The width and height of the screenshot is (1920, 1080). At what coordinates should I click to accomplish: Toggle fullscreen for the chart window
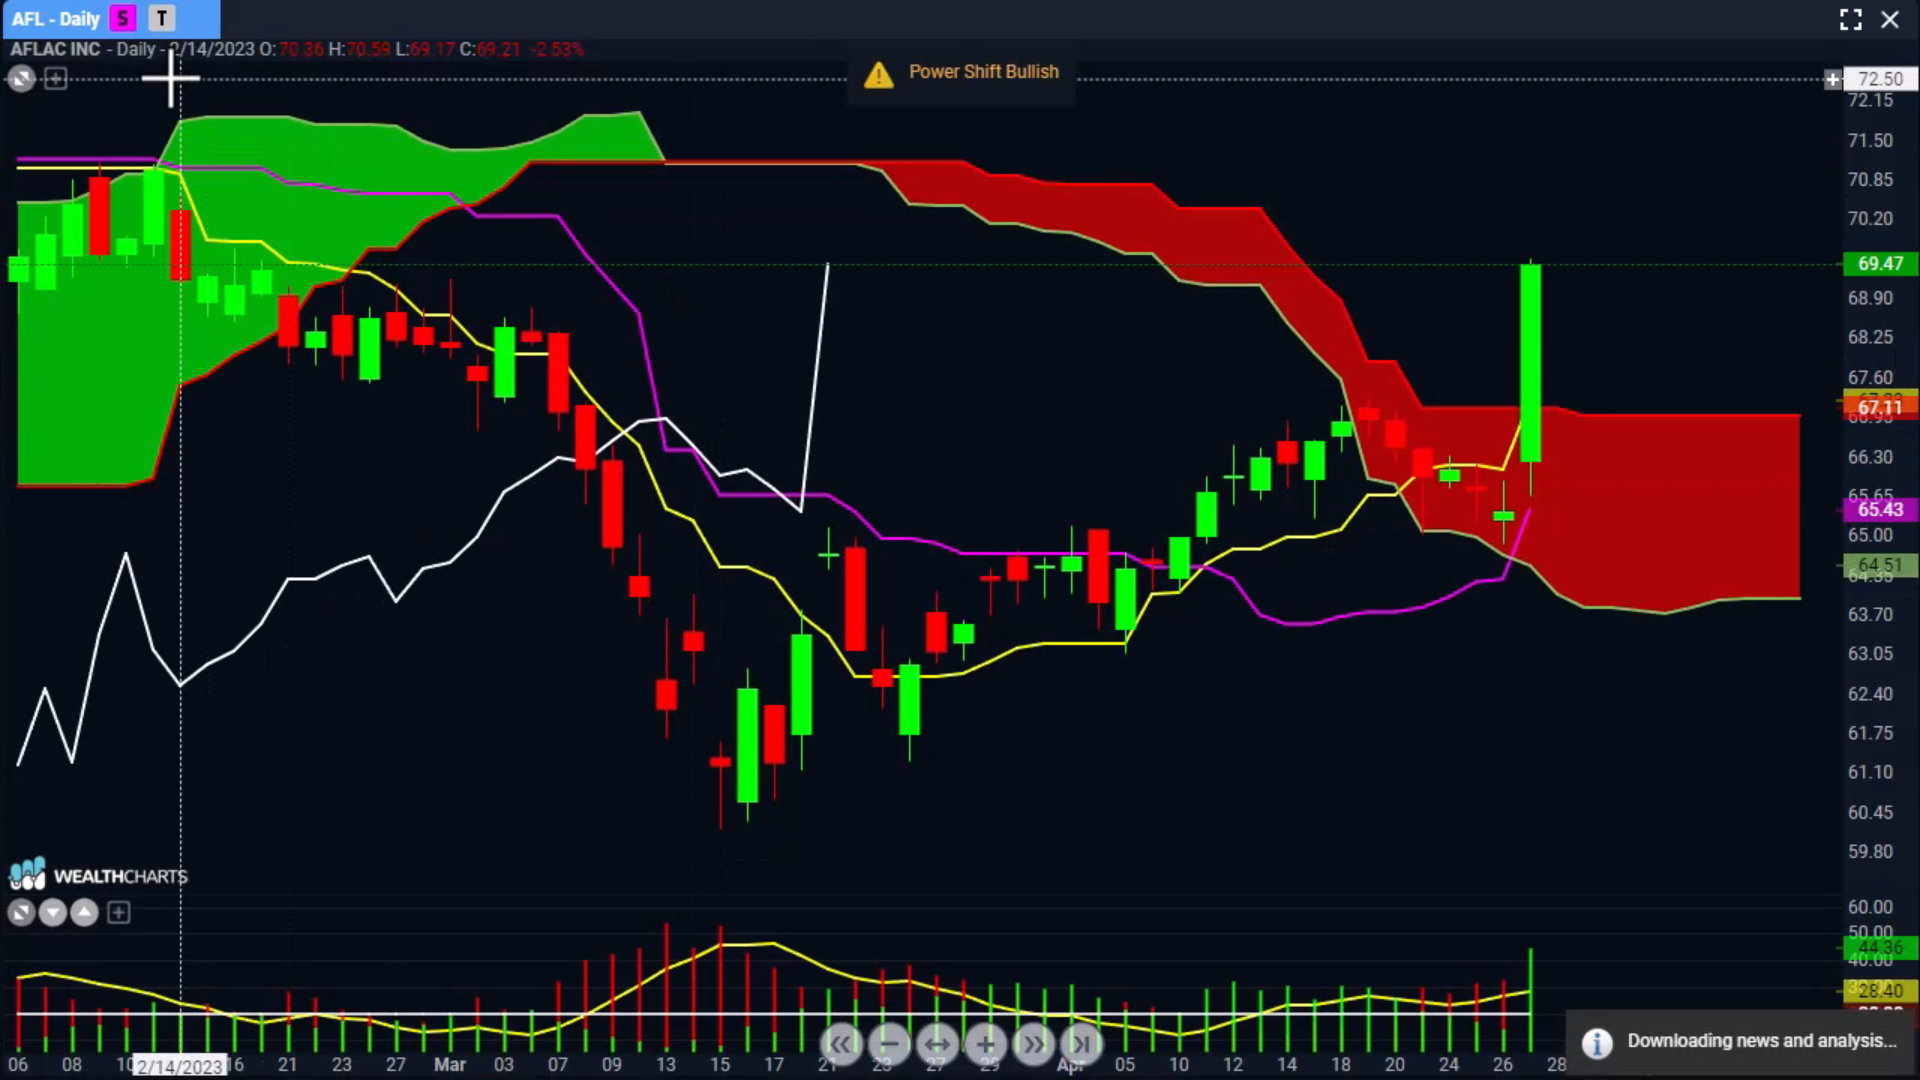(1851, 19)
